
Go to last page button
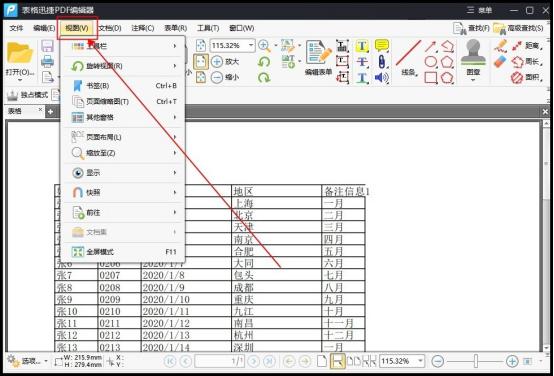pos(269,361)
